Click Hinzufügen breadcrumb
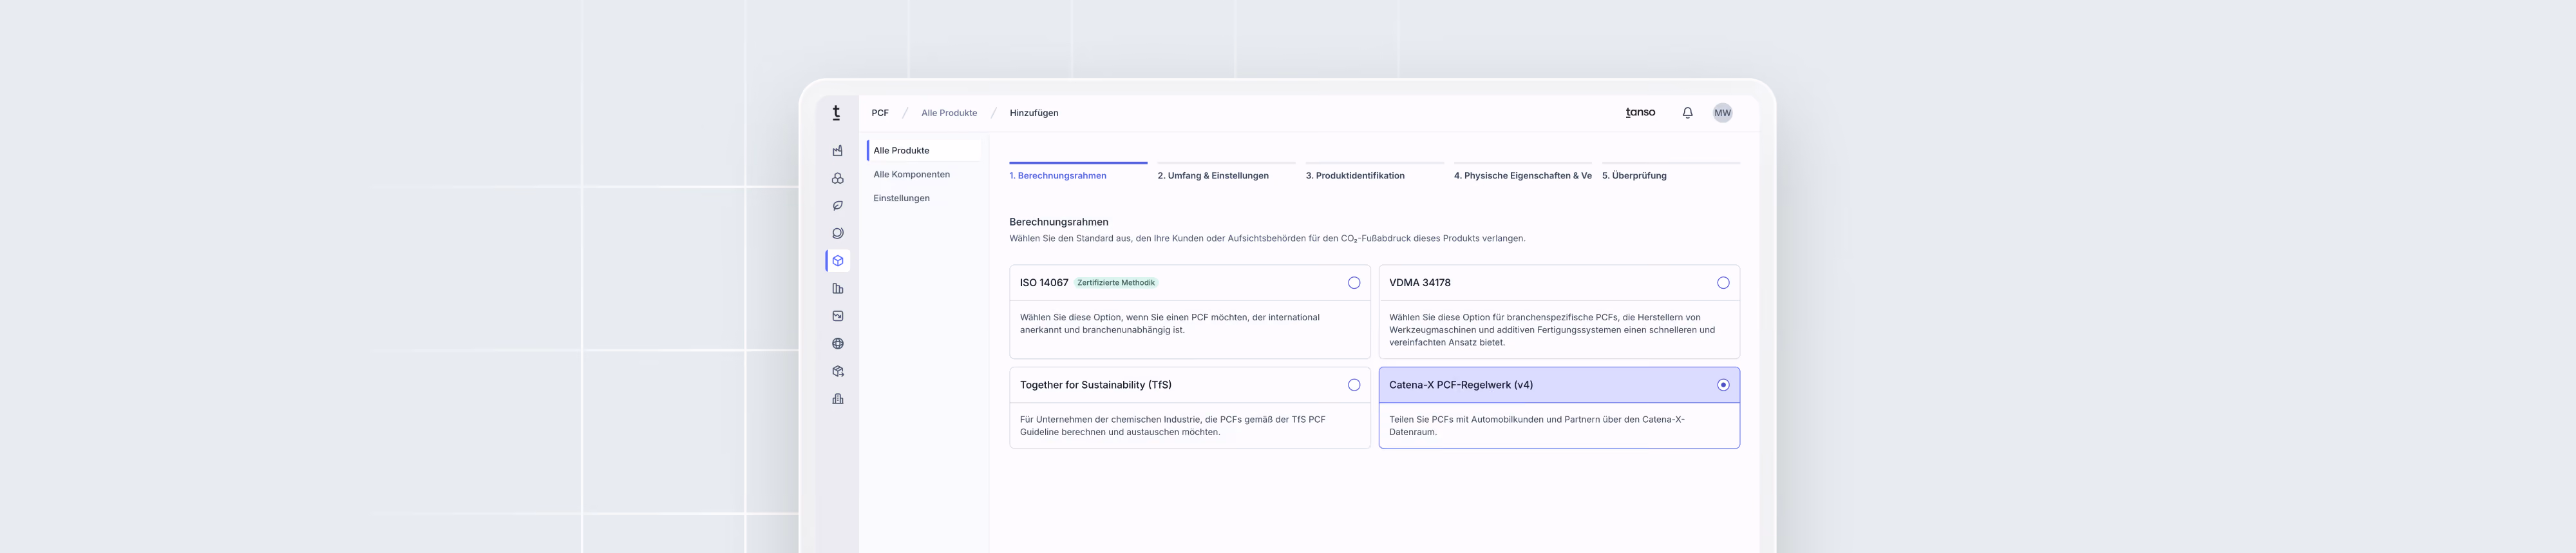The width and height of the screenshot is (2576, 553). [1034, 113]
